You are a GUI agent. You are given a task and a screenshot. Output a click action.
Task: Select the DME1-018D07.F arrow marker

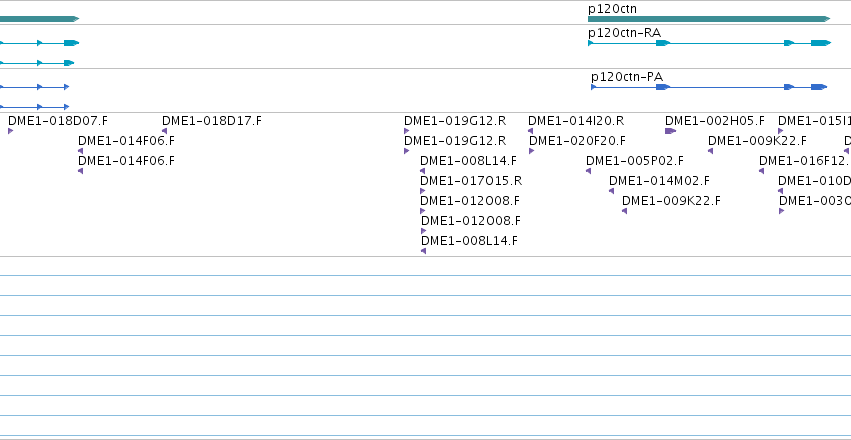10,131
